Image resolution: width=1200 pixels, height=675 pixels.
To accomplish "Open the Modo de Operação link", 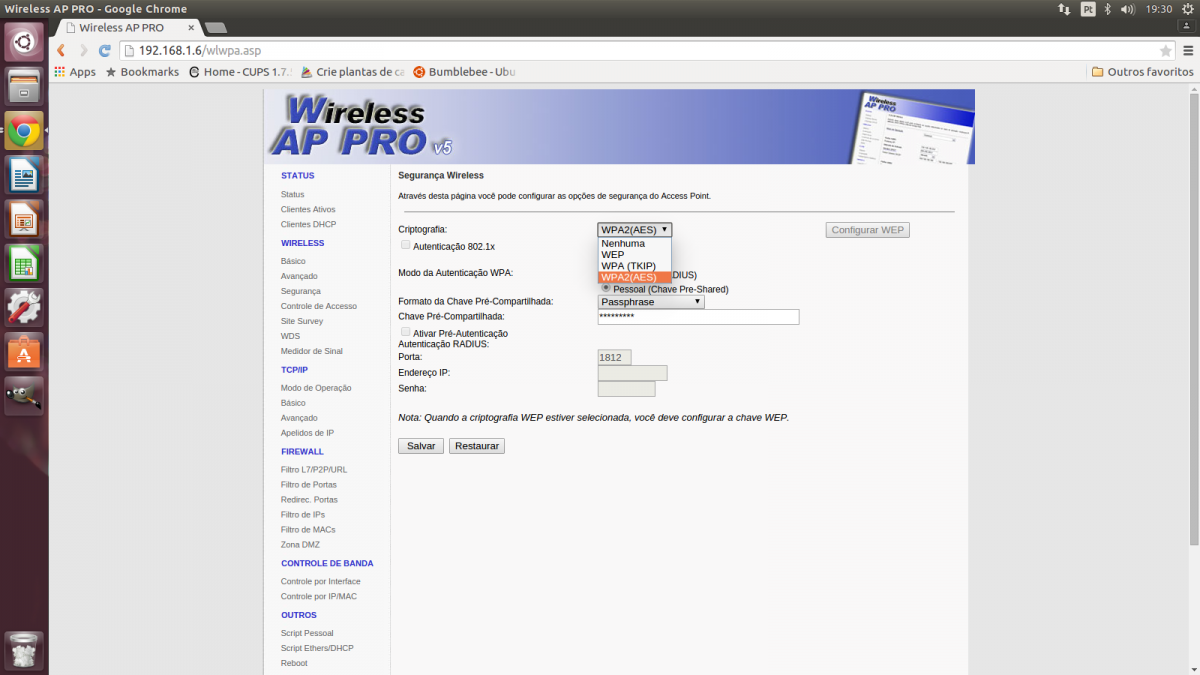I will pos(316,388).
